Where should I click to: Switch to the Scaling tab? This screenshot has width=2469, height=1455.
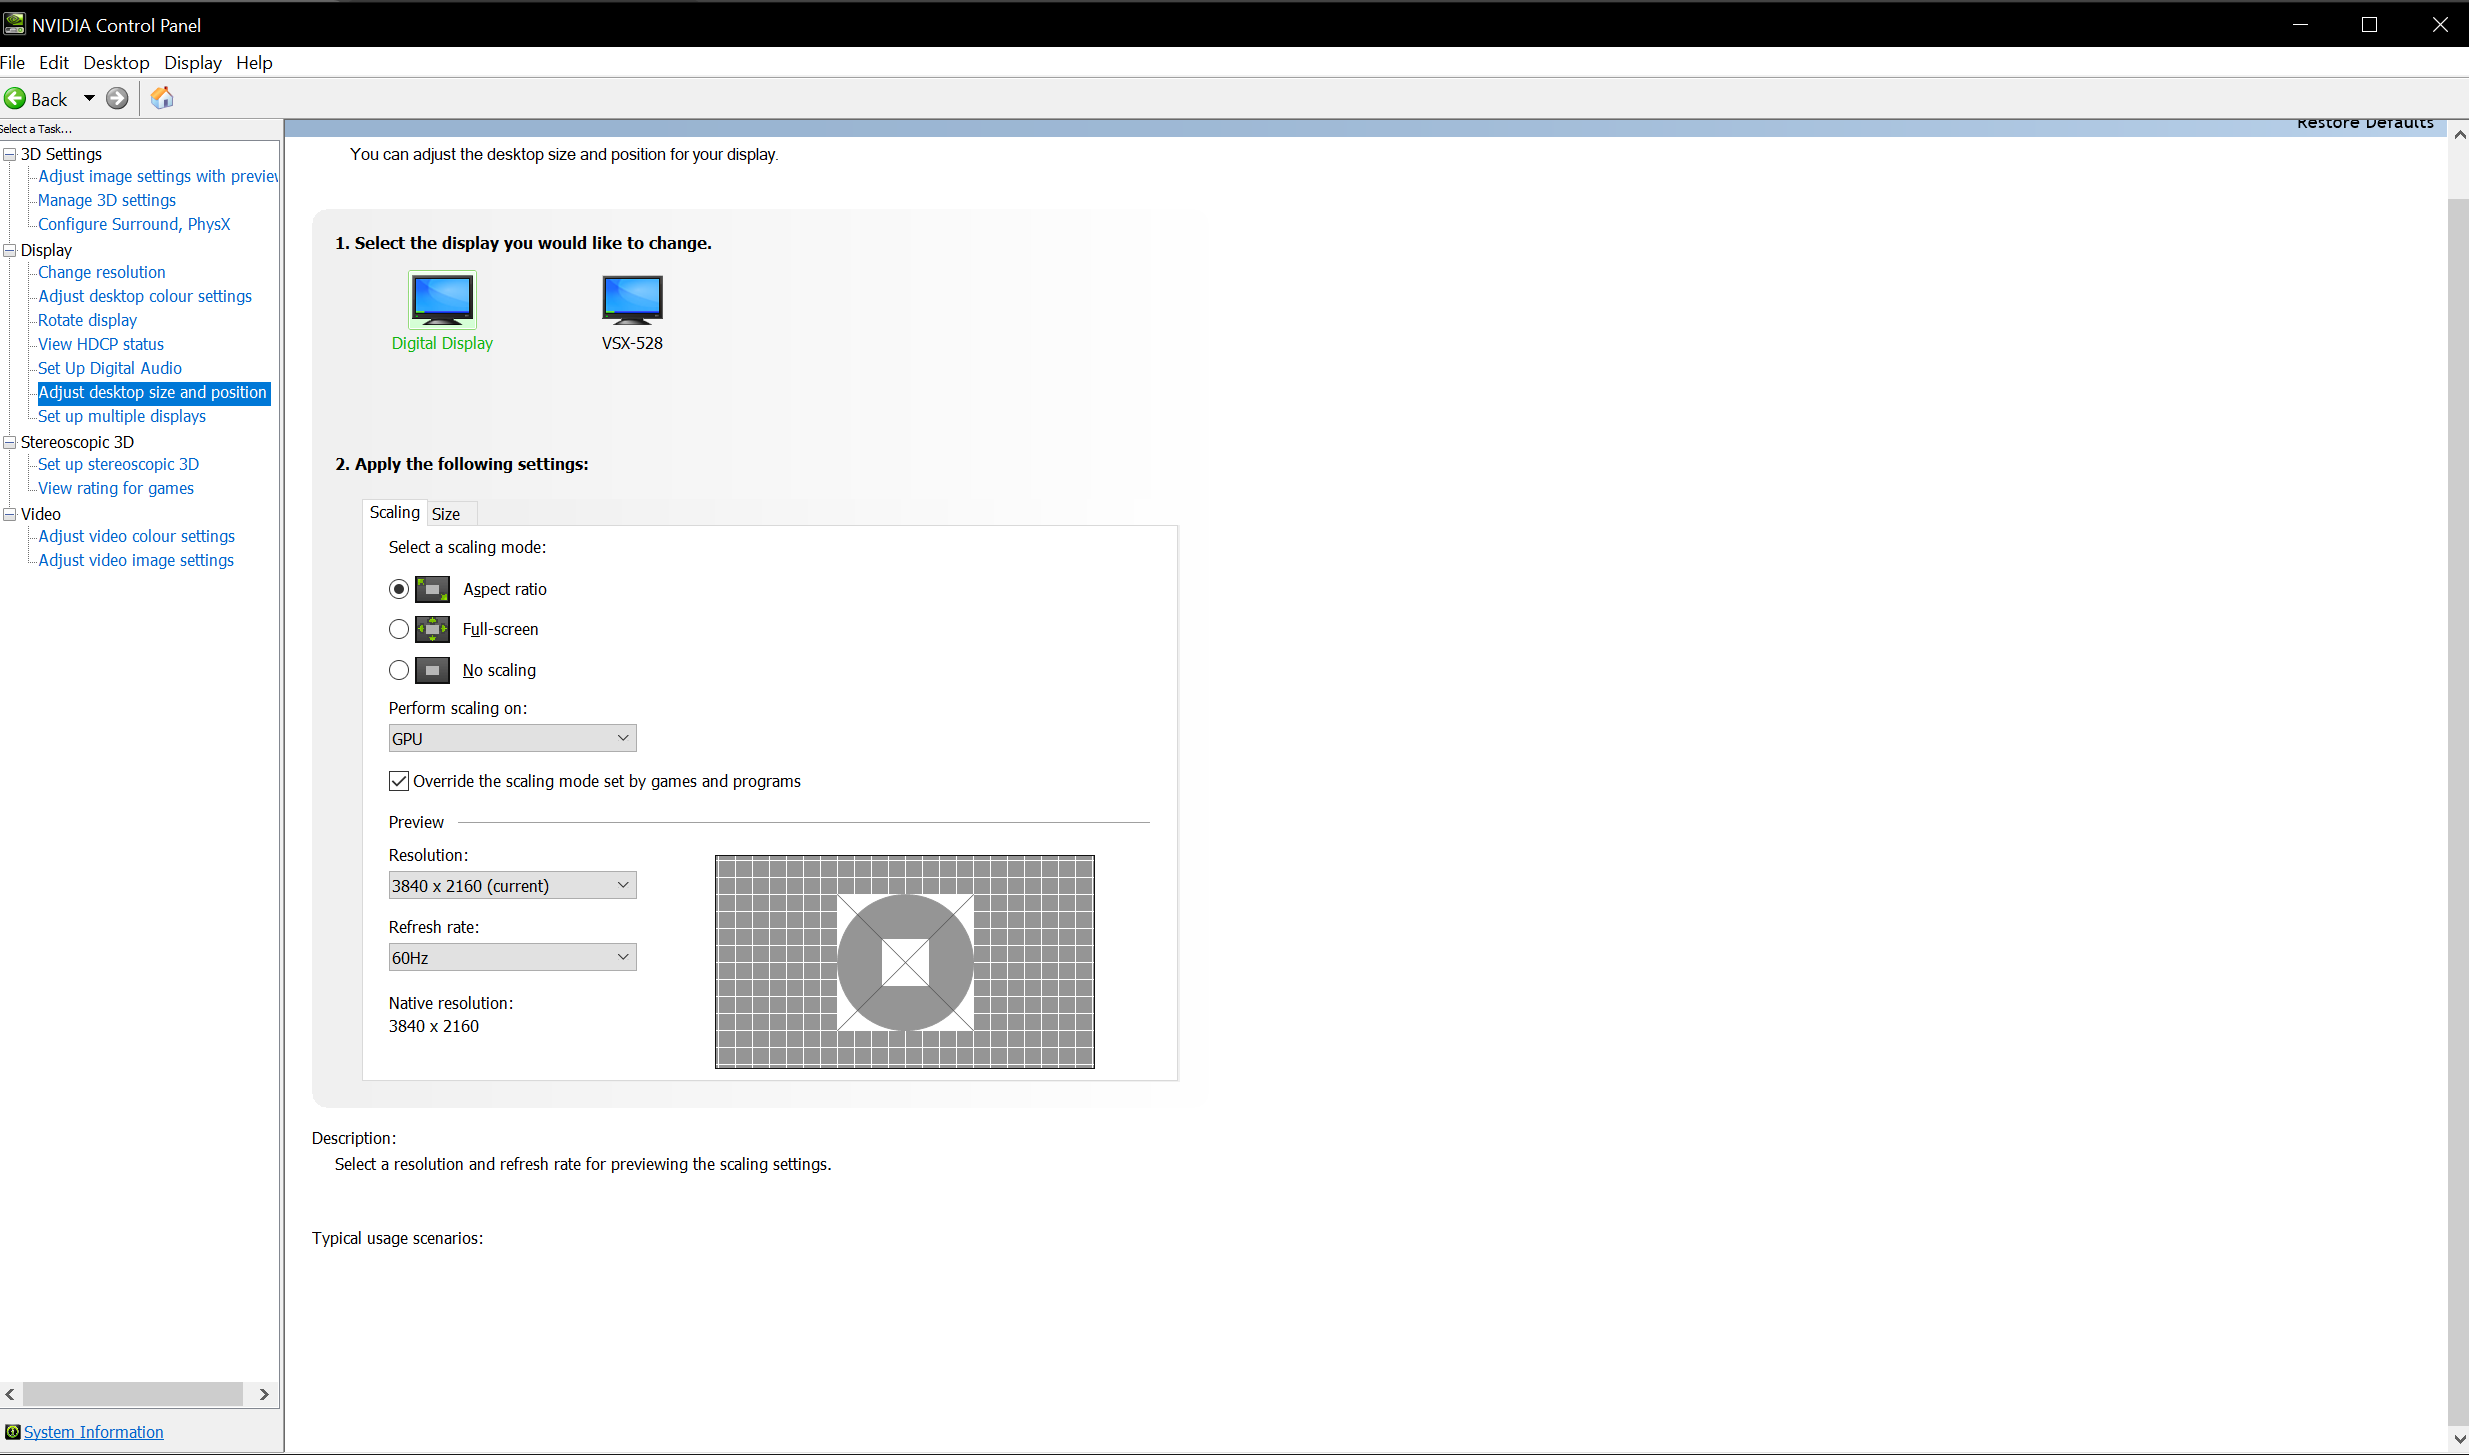click(x=395, y=512)
